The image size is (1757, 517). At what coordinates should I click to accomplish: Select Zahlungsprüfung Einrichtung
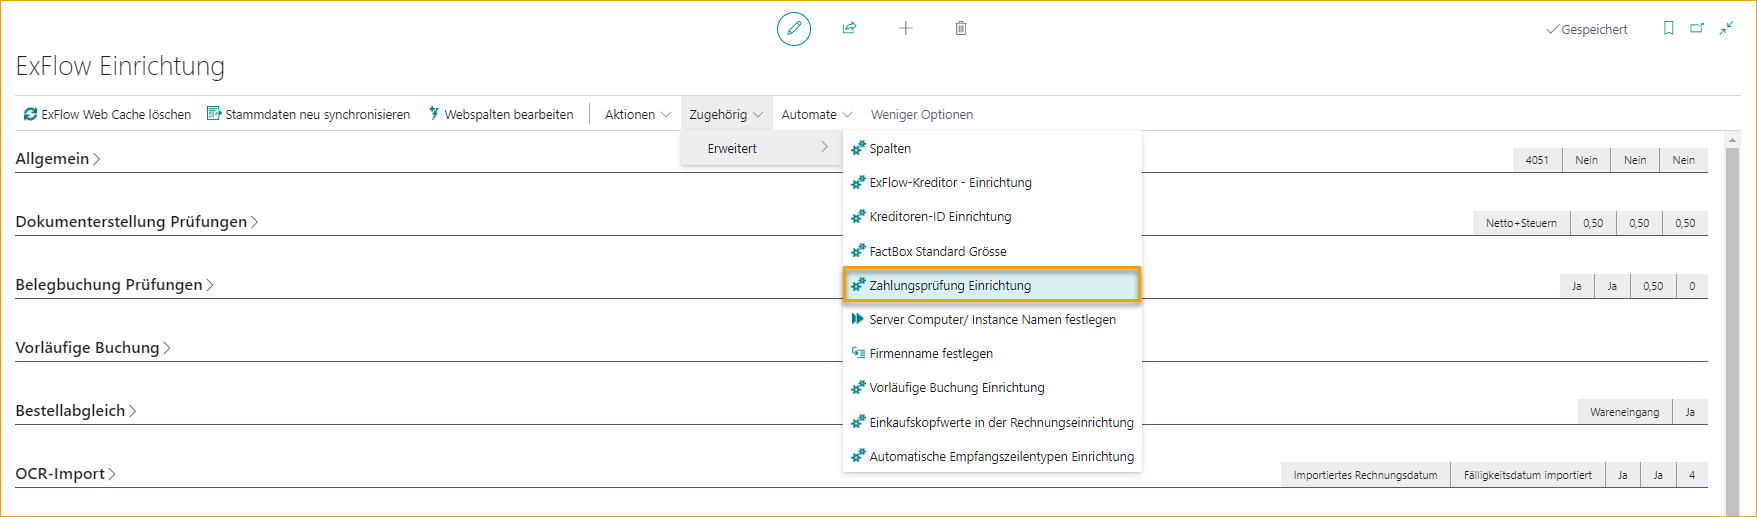coord(992,285)
